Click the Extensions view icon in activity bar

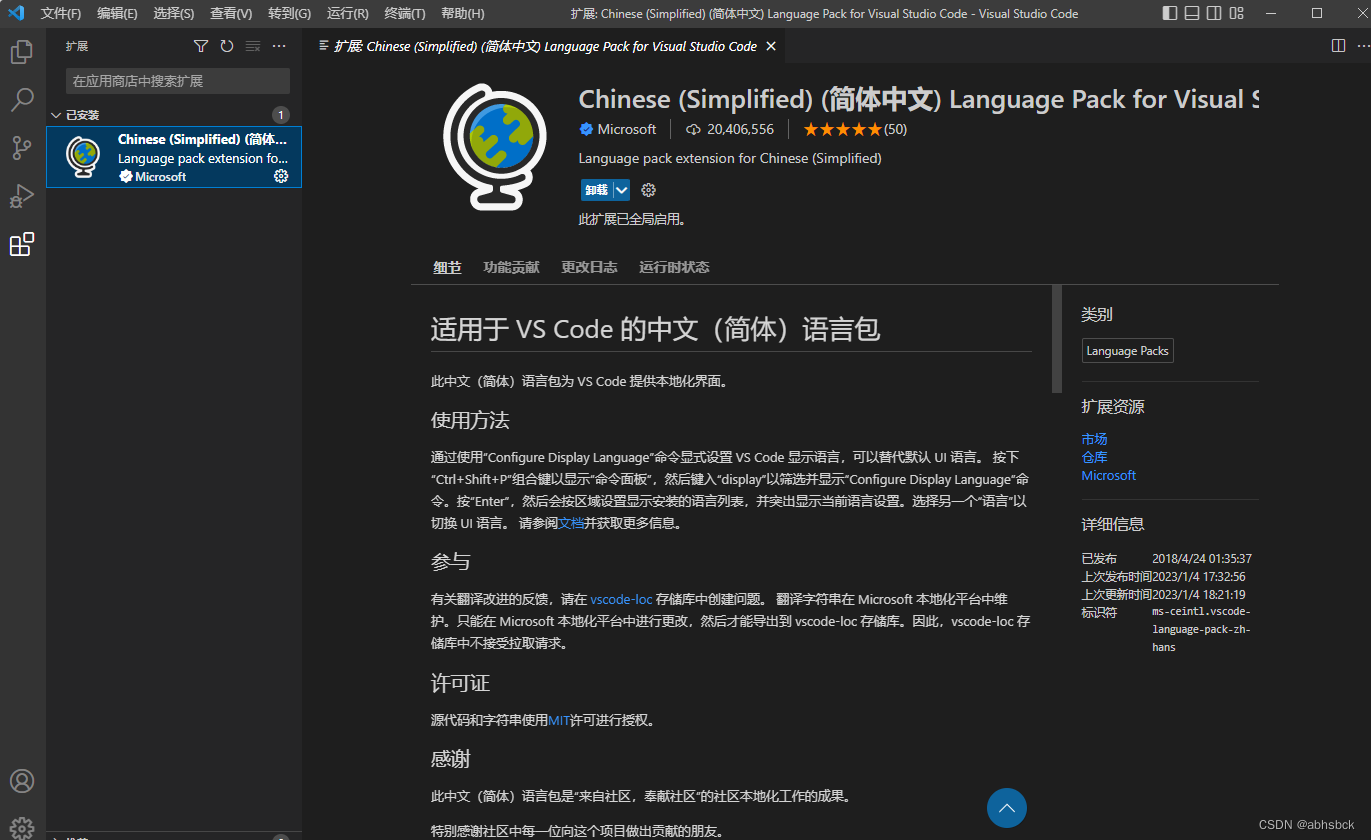click(x=22, y=244)
